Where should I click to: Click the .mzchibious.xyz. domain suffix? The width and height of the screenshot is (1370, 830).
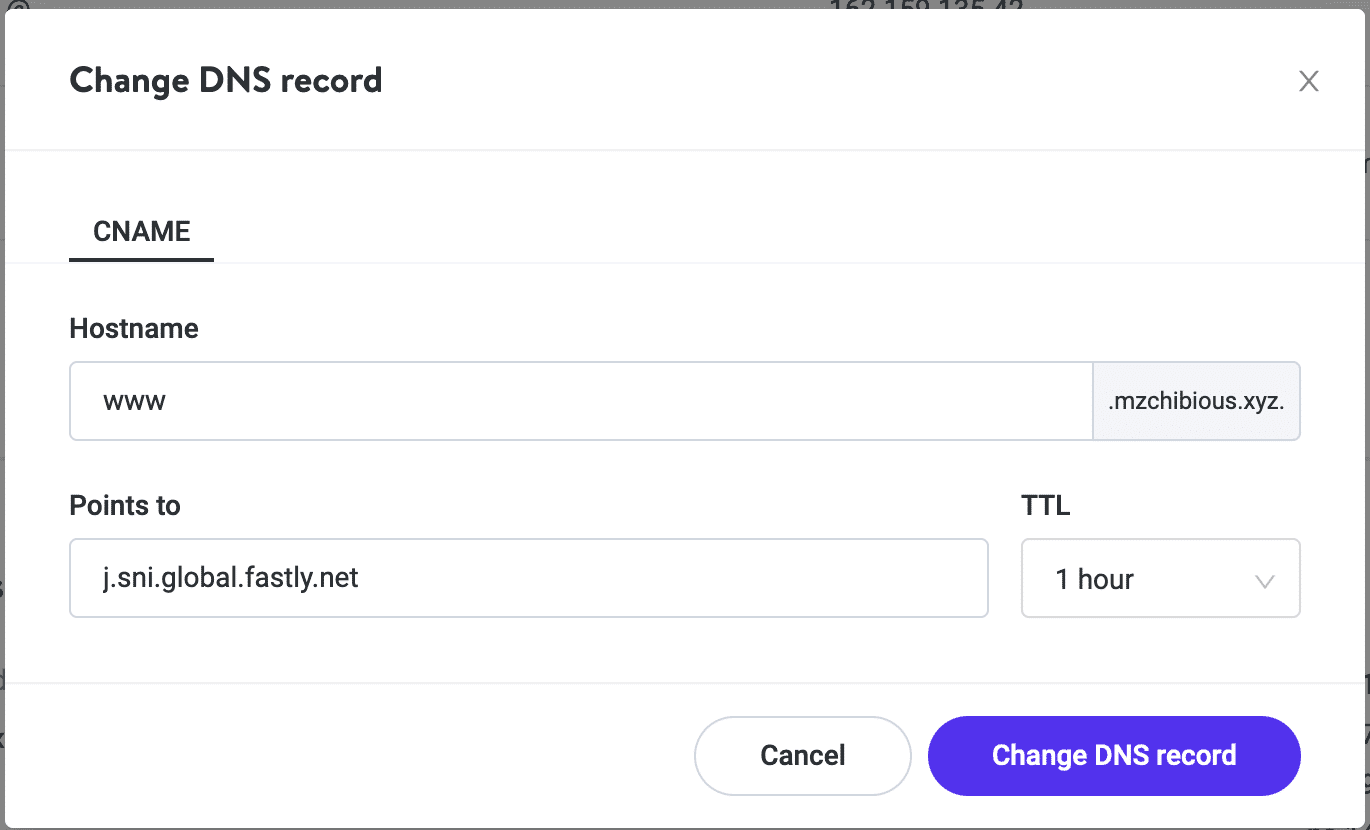pyautogui.click(x=1196, y=400)
